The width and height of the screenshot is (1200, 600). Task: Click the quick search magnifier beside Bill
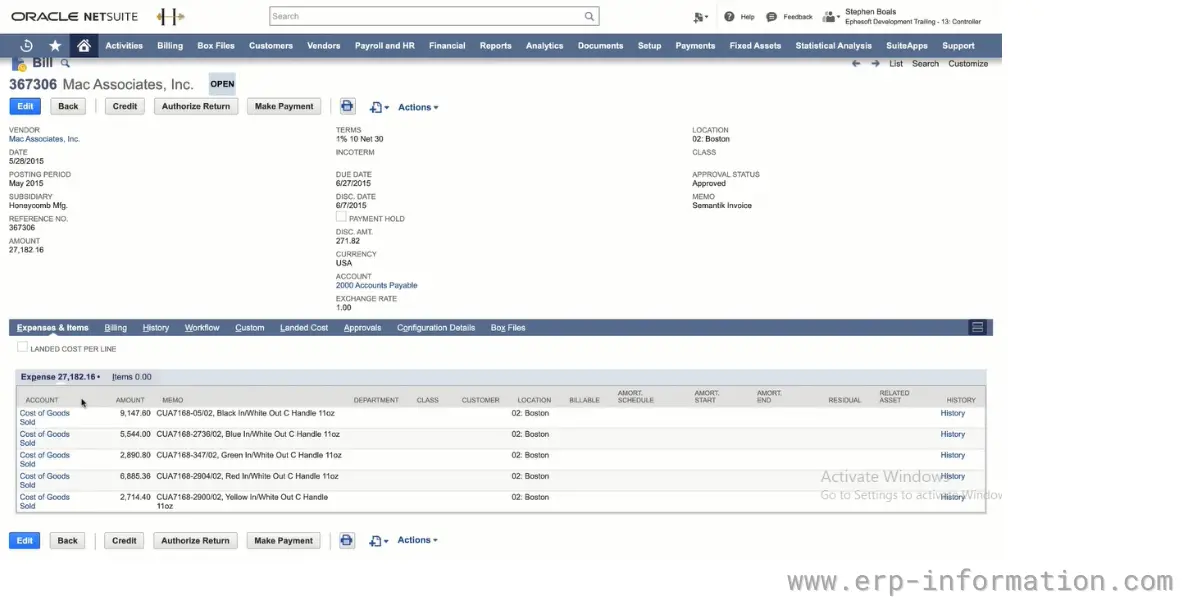66,64
